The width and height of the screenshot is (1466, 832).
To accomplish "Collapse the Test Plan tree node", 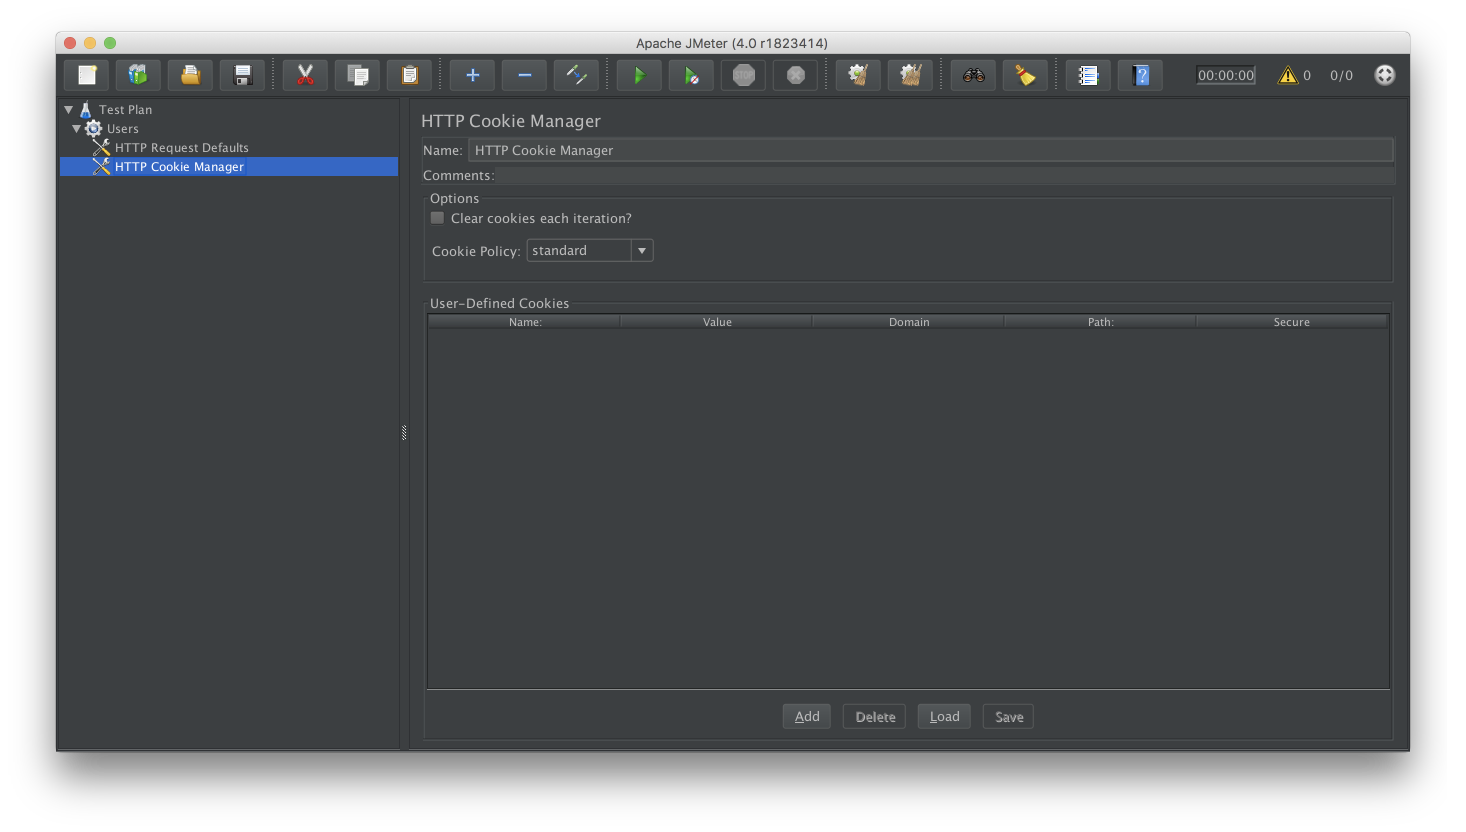I will [x=68, y=110].
